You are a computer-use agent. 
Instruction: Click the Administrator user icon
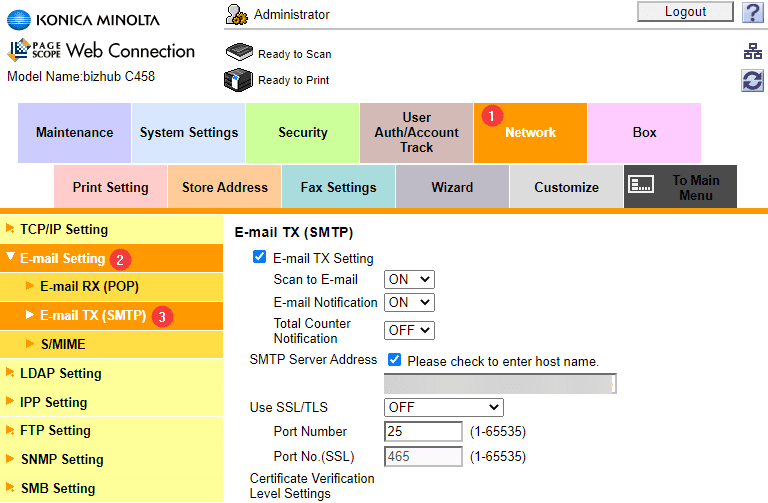(237, 14)
